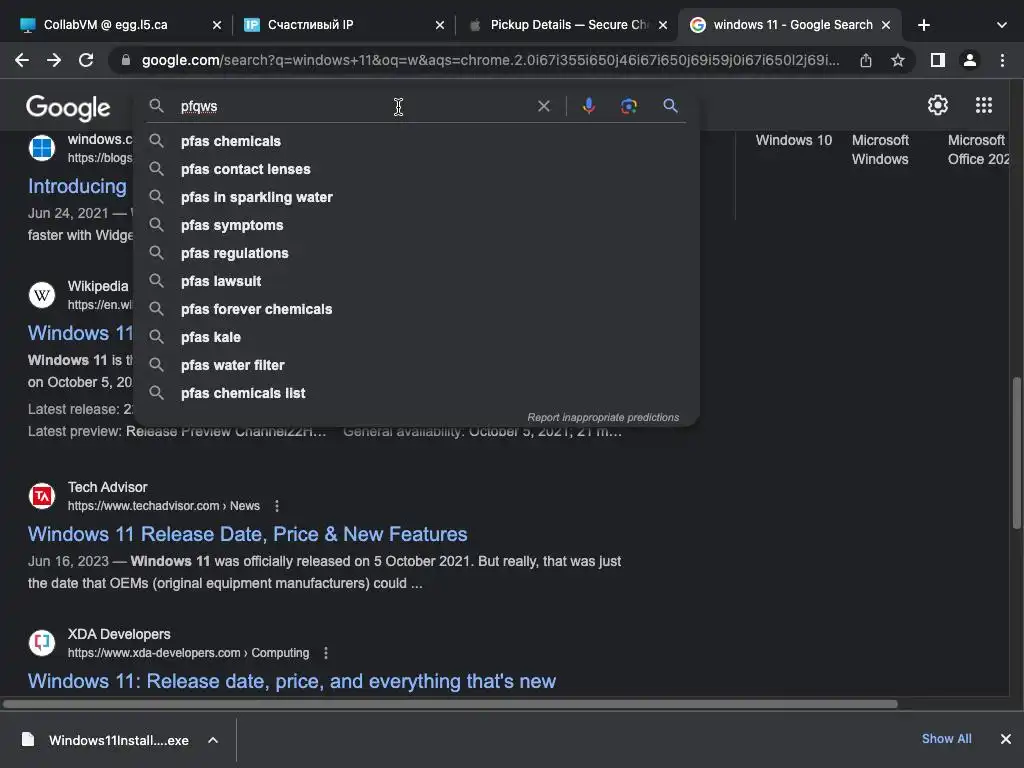1024x768 pixels.
Task: Choose suggestion pfas chemicals
Action: click(416, 141)
